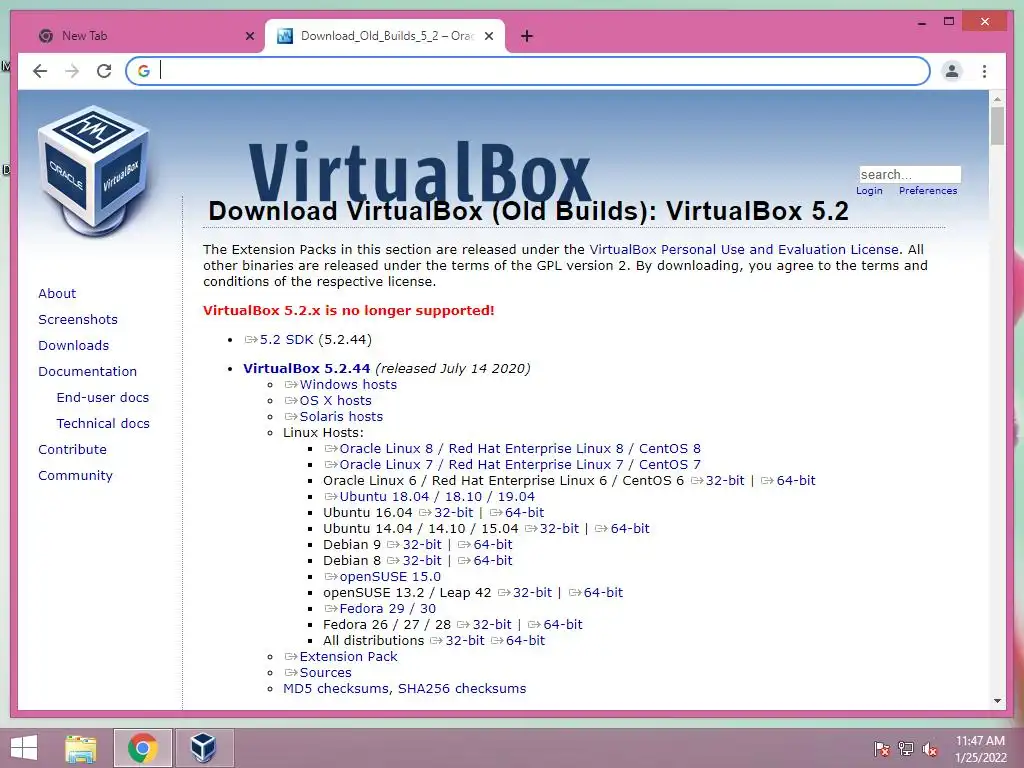Open the Login link

869,191
